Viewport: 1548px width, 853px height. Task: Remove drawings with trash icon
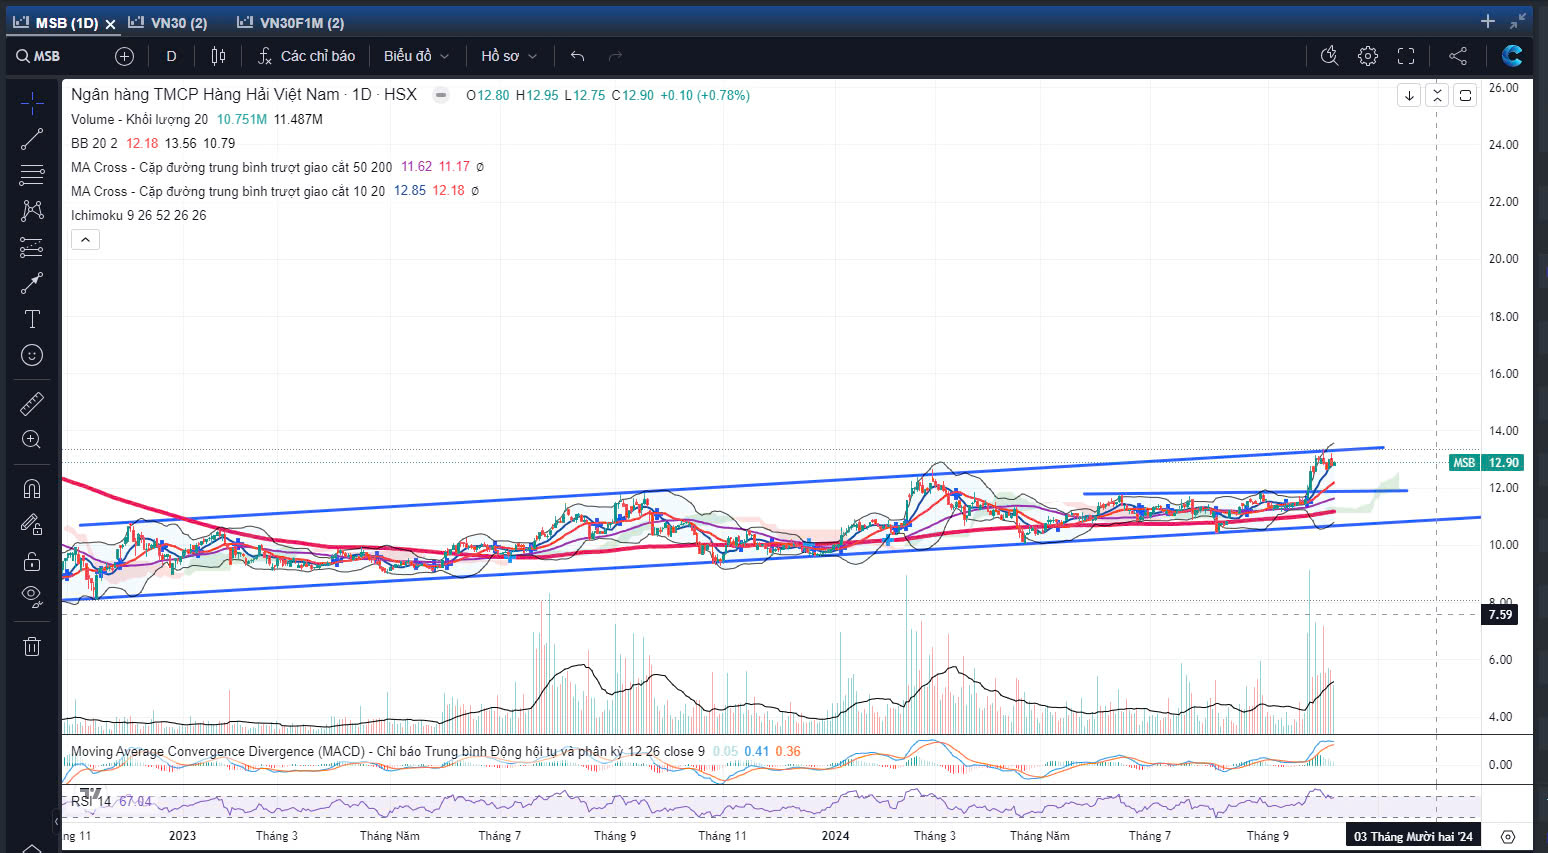[32, 646]
